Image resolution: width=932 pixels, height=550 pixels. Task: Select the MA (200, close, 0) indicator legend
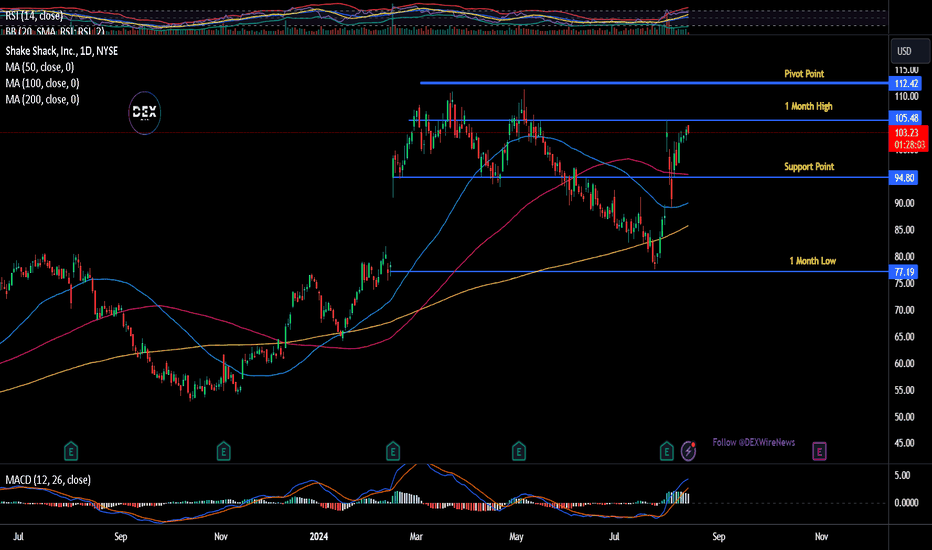click(x=42, y=99)
